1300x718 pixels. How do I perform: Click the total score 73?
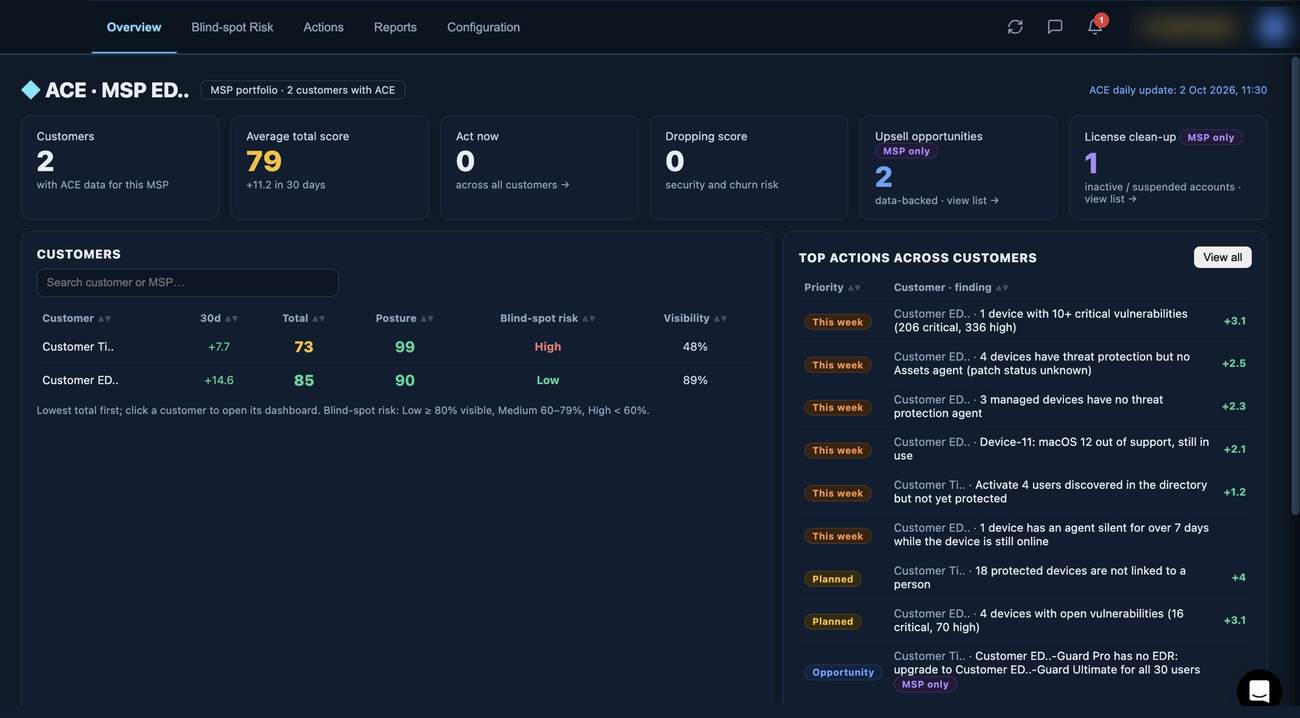[x=304, y=347]
